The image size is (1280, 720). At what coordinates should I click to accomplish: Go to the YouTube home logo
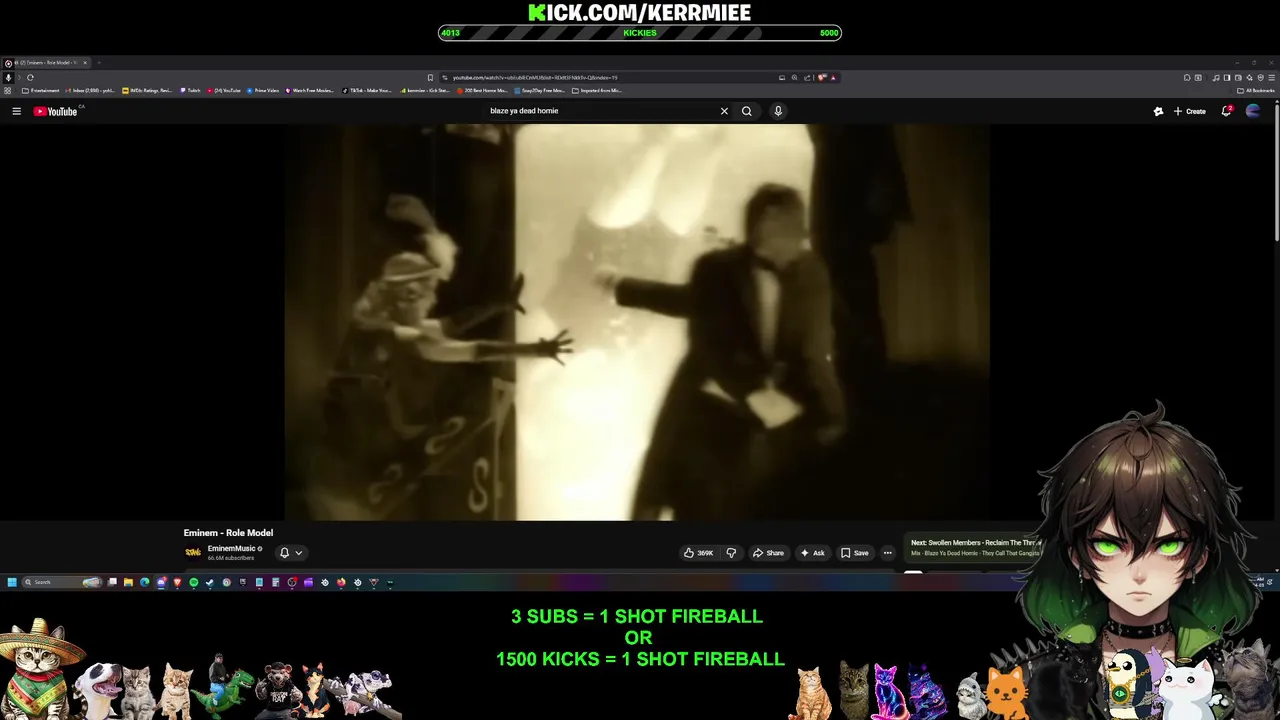pyautogui.click(x=56, y=111)
